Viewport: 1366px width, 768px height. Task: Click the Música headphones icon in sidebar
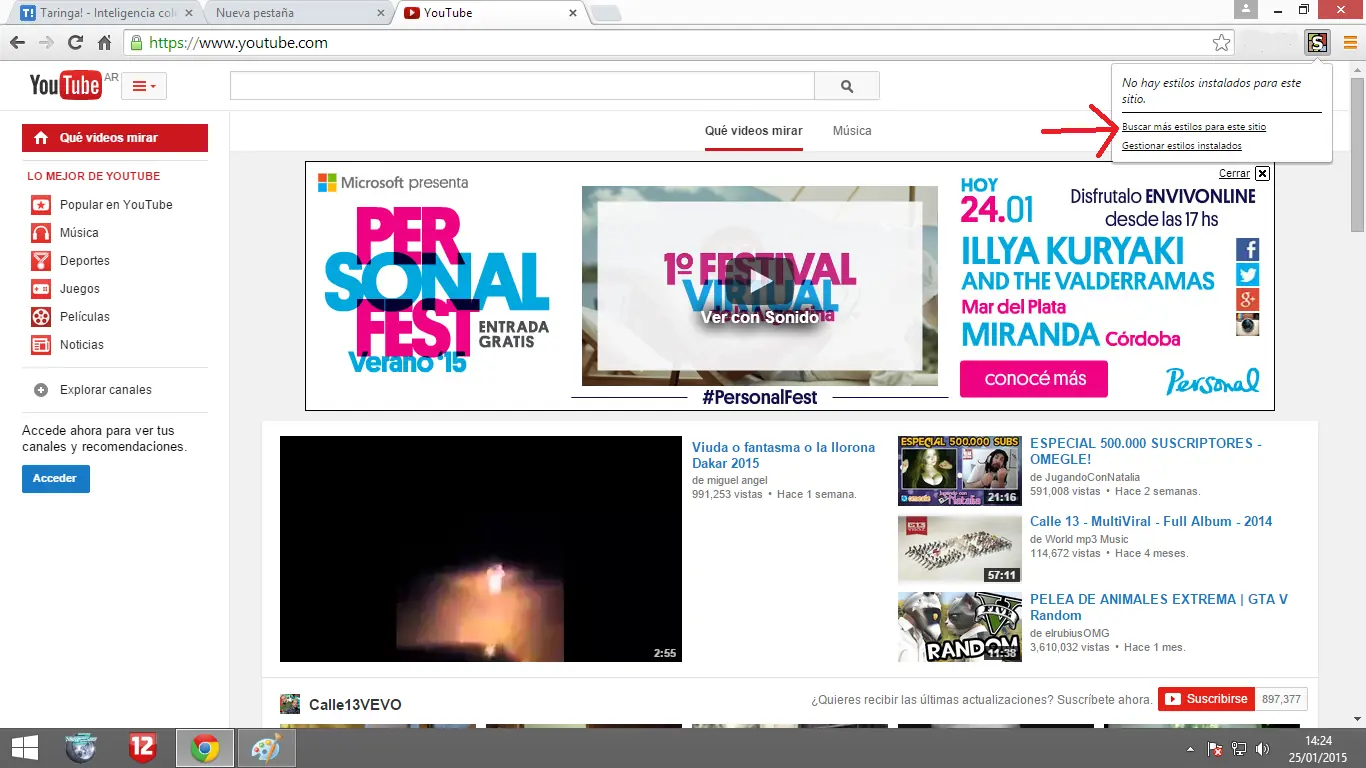pos(40,233)
